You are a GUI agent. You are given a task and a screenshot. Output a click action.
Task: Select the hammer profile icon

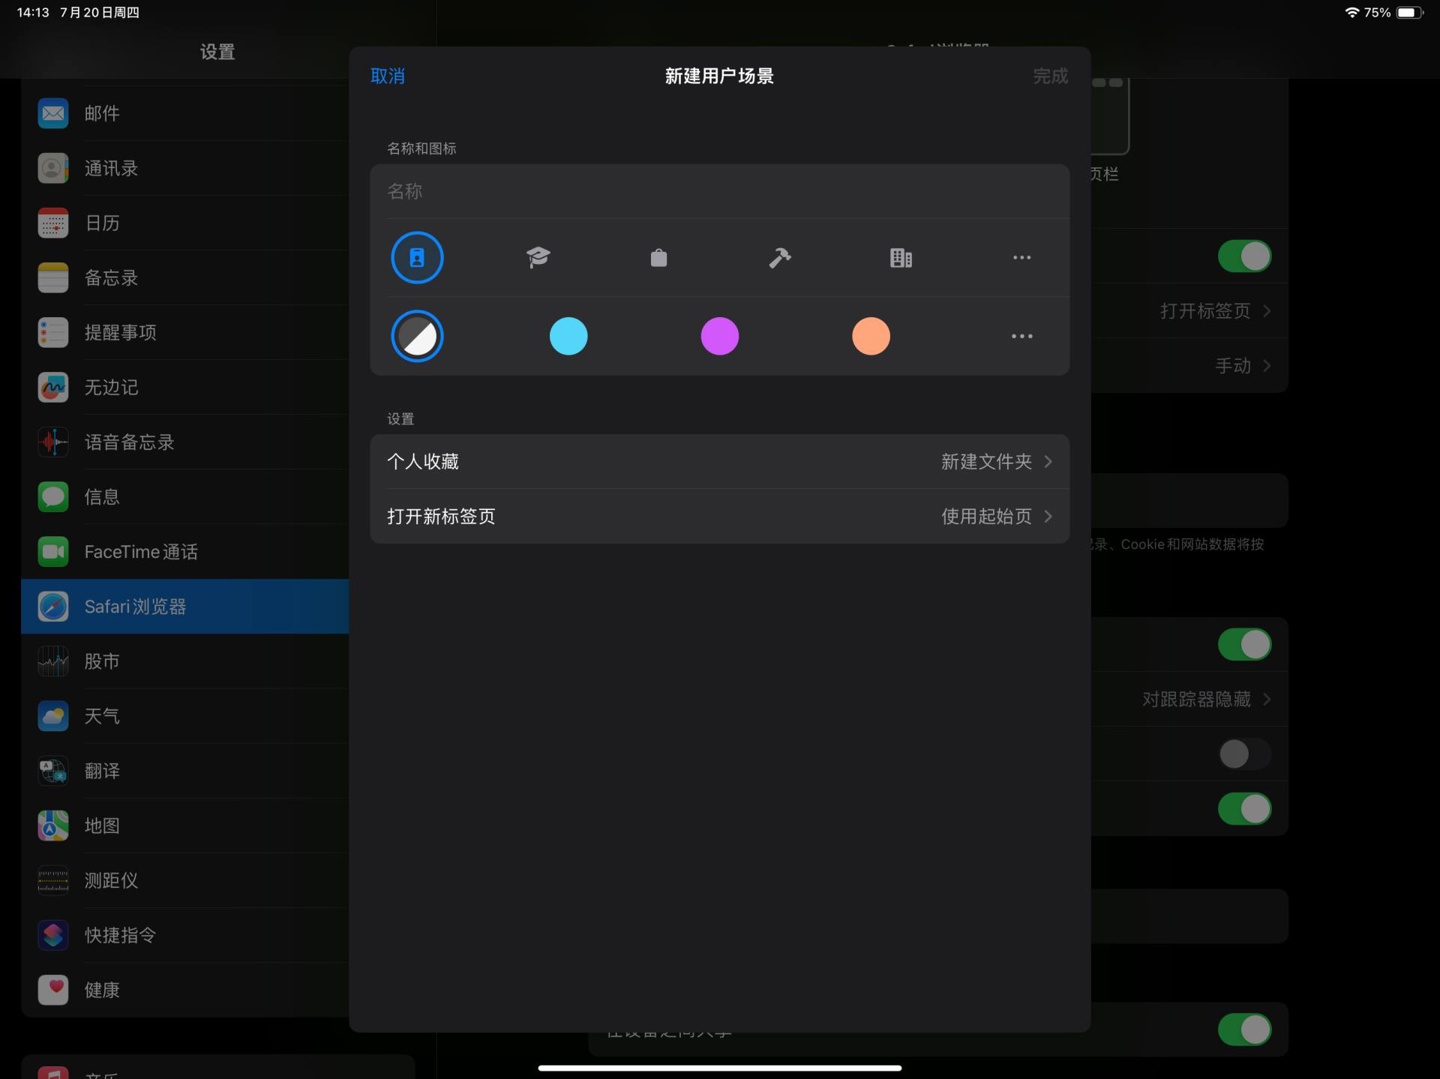point(780,257)
